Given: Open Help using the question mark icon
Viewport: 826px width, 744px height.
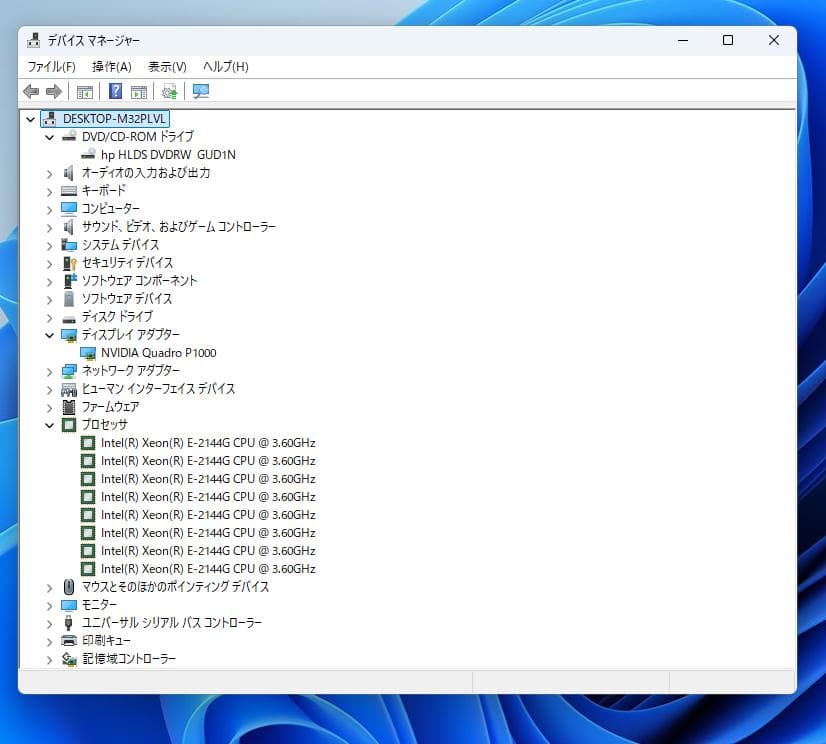Looking at the screenshot, I should click(115, 91).
